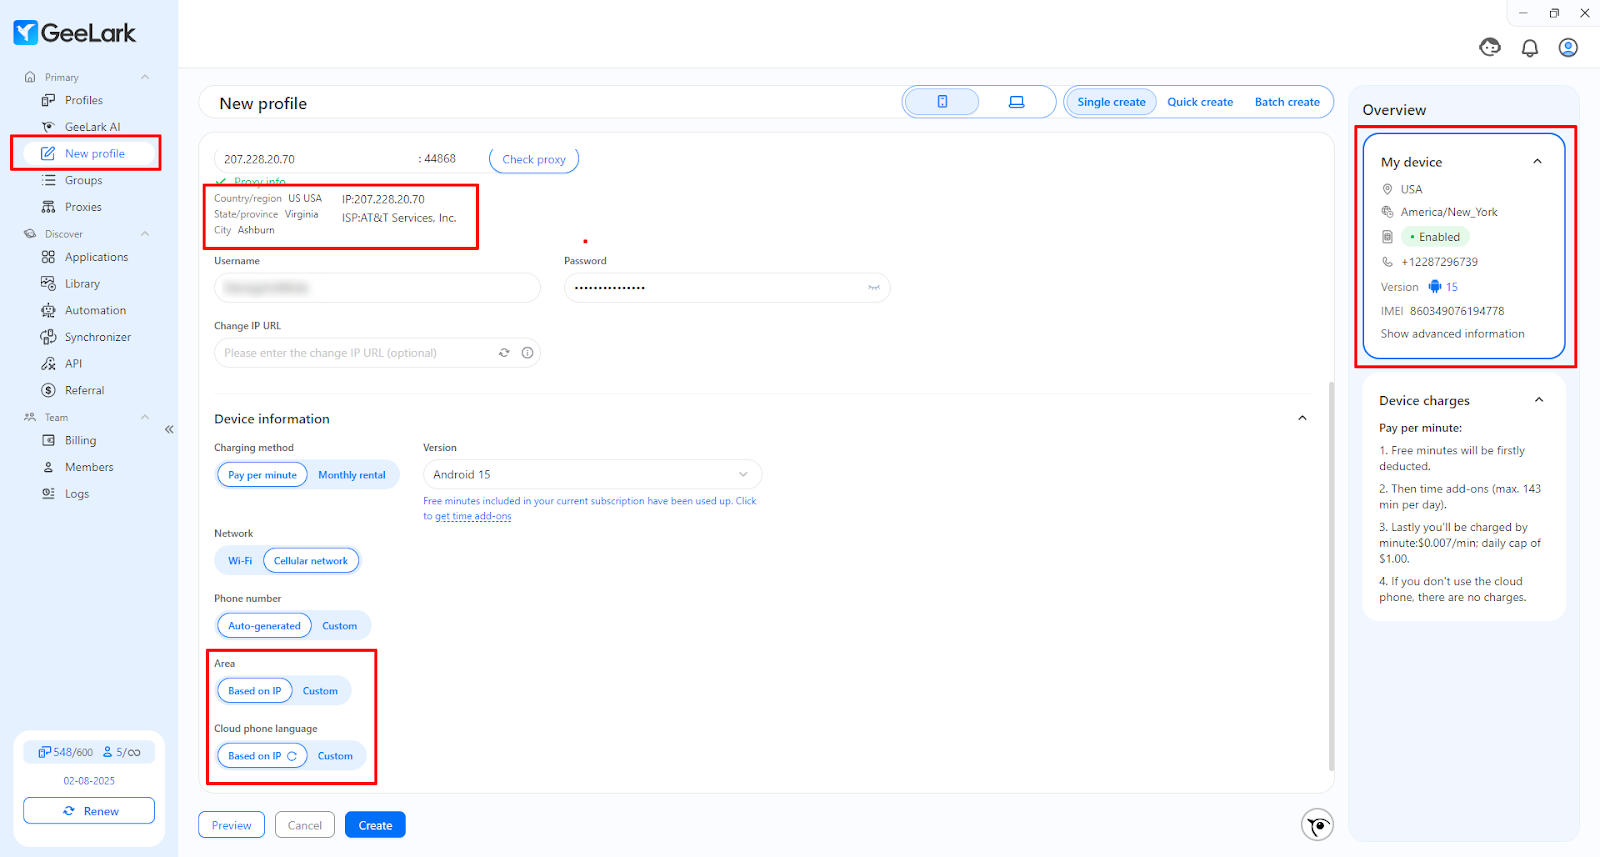Select Wi-Fi network option
This screenshot has height=857, width=1600.
click(240, 561)
